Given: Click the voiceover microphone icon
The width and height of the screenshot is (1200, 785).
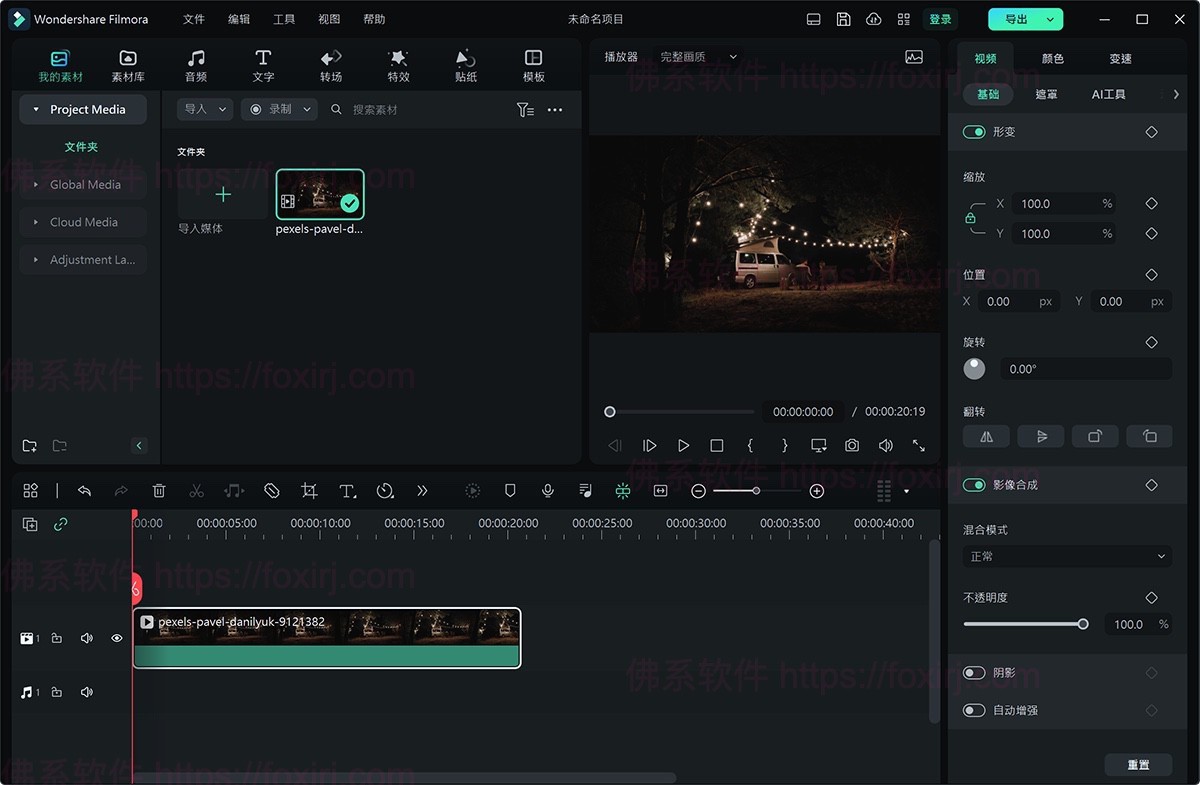Looking at the screenshot, I should point(548,491).
